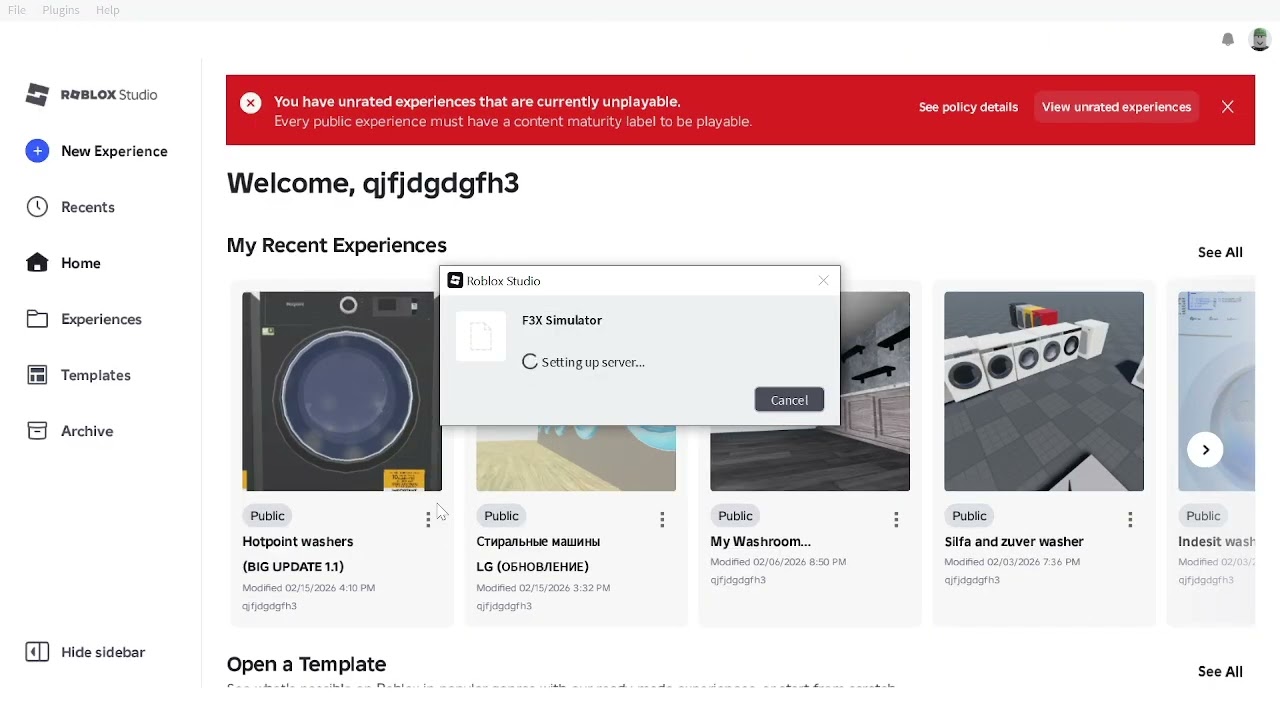Click Open a Template heading

306,664
